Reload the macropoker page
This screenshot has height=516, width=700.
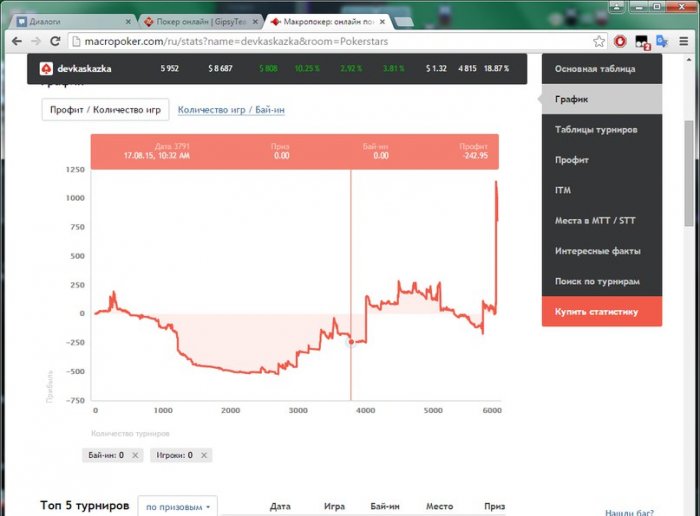point(55,42)
